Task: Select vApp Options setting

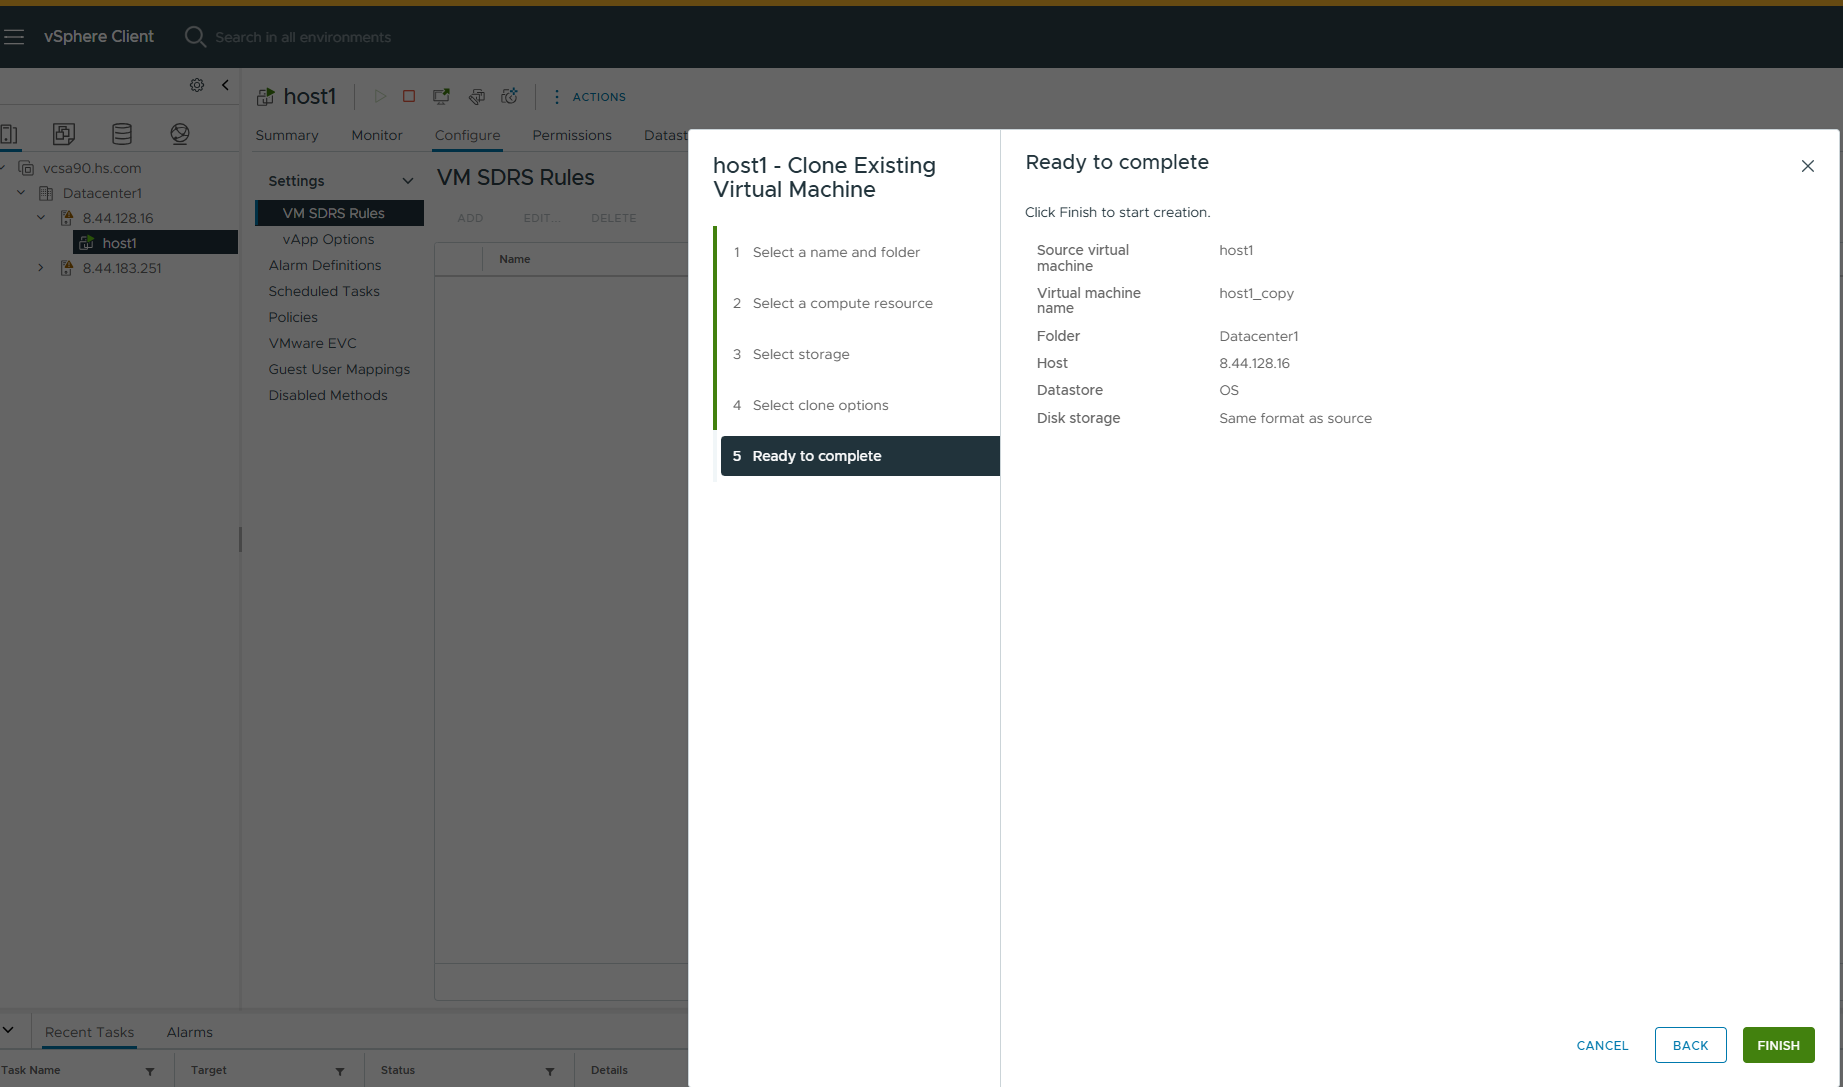Action: (328, 239)
